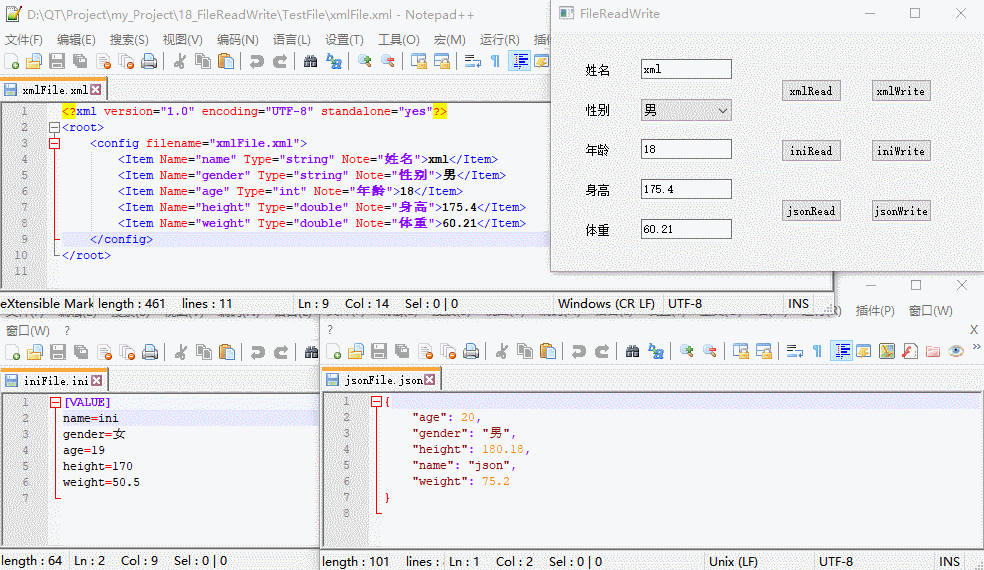Toggle word wrap in jsonFile.json window toolbar
The height and width of the screenshot is (570, 984).
pos(794,352)
